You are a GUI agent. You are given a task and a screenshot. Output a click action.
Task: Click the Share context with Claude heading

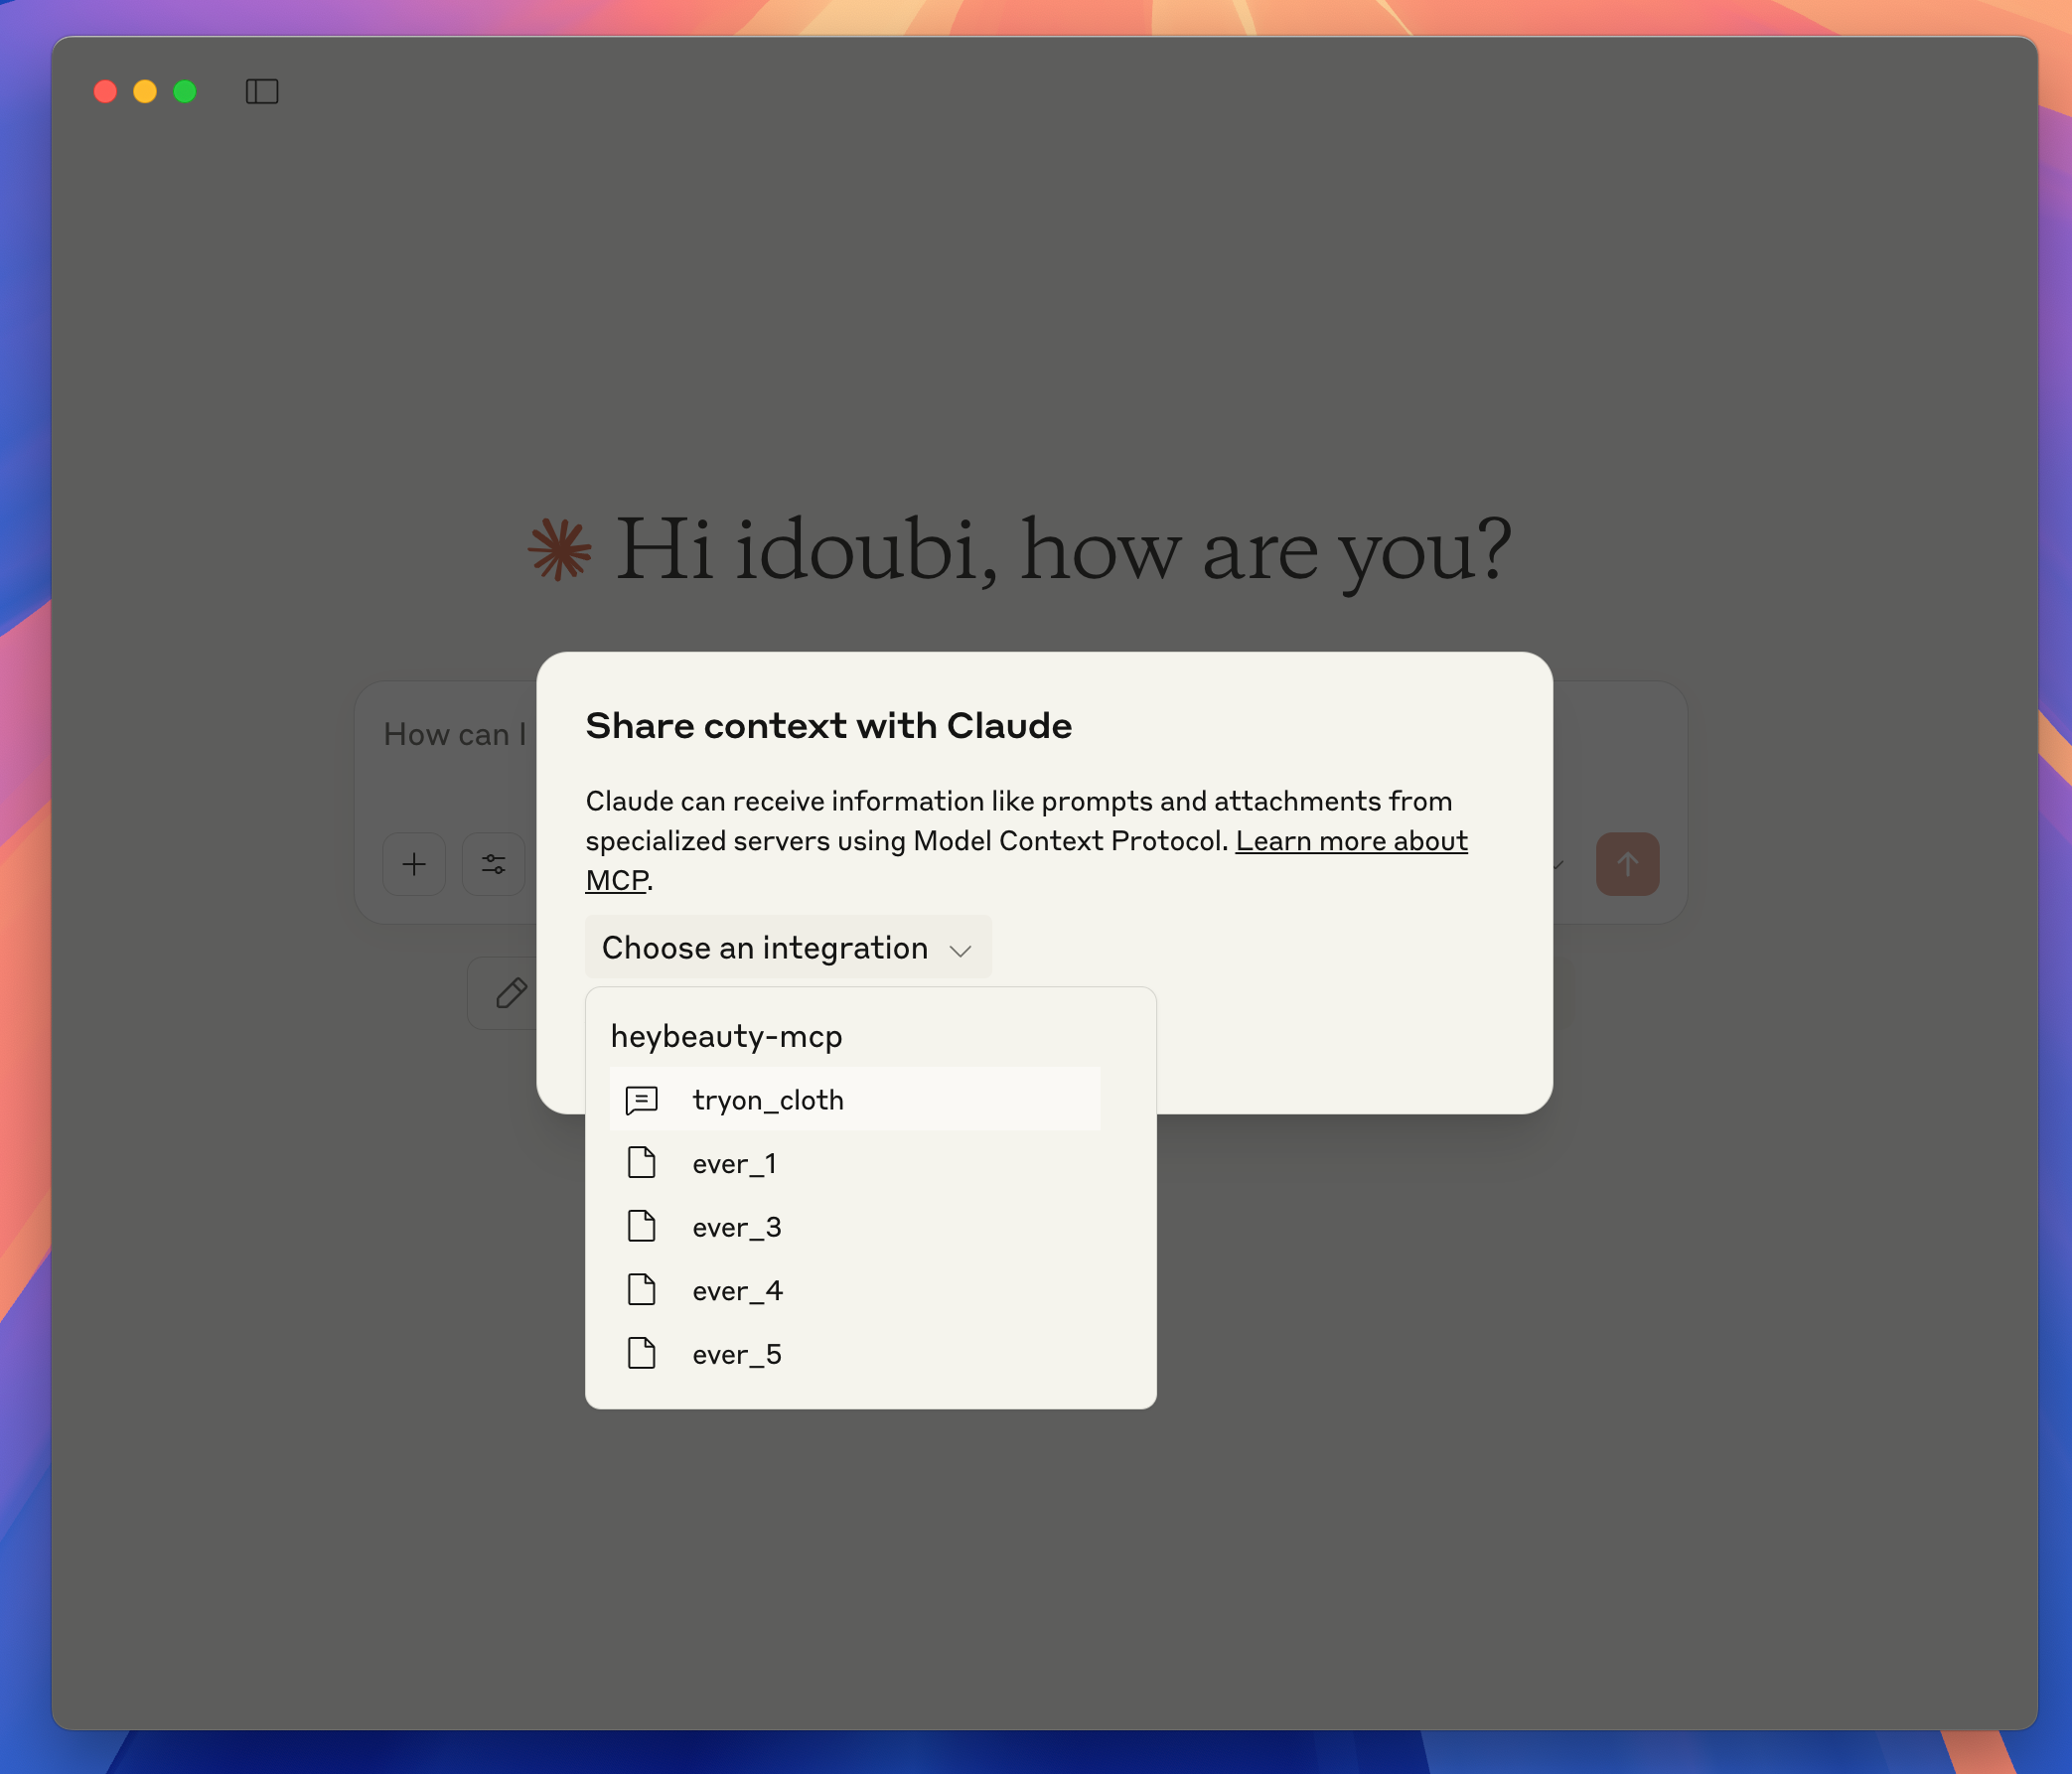[x=828, y=726]
